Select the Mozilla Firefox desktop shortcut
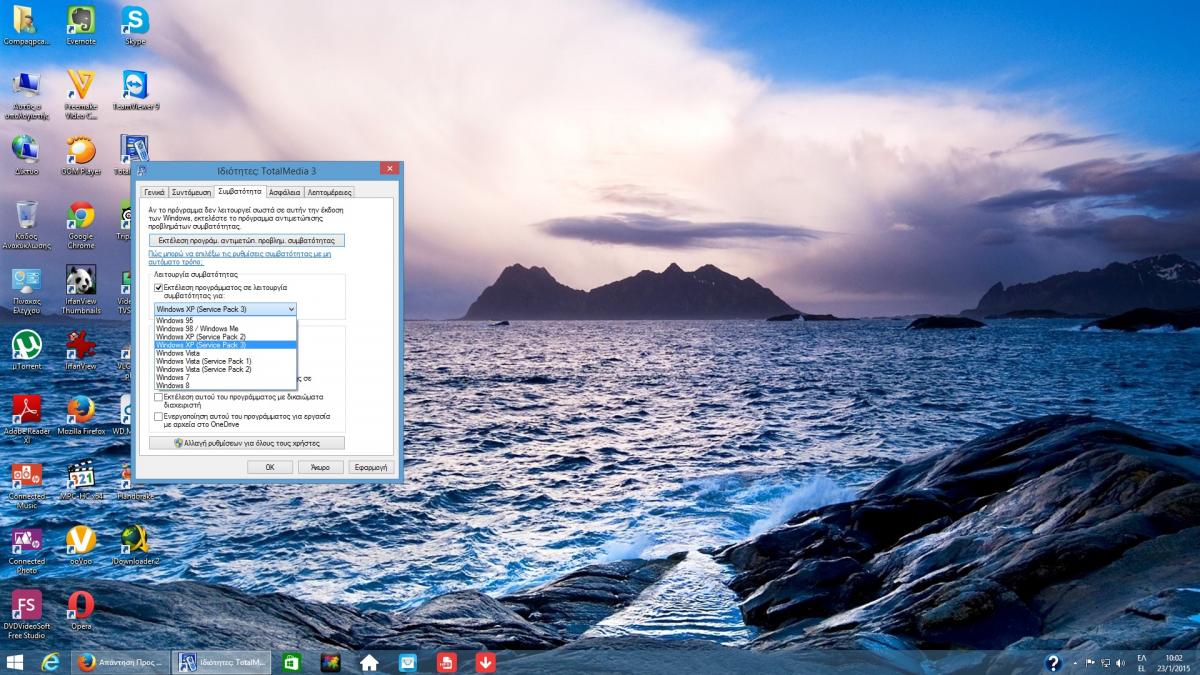The width and height of the screenshot is (1200, 675). [x=80, y=414]
